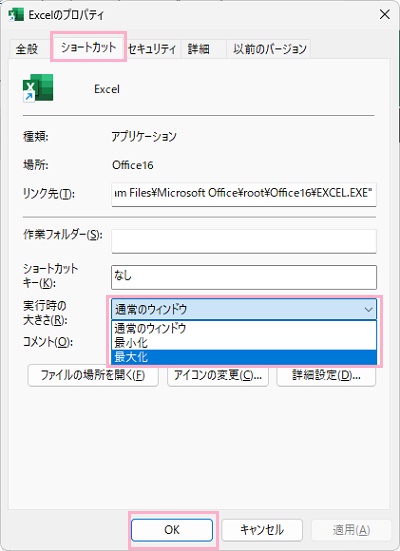The width and height of the screenshot is (400, 551).
Task: Click the 作業フォルダー input field
Action: pos(244,241)
